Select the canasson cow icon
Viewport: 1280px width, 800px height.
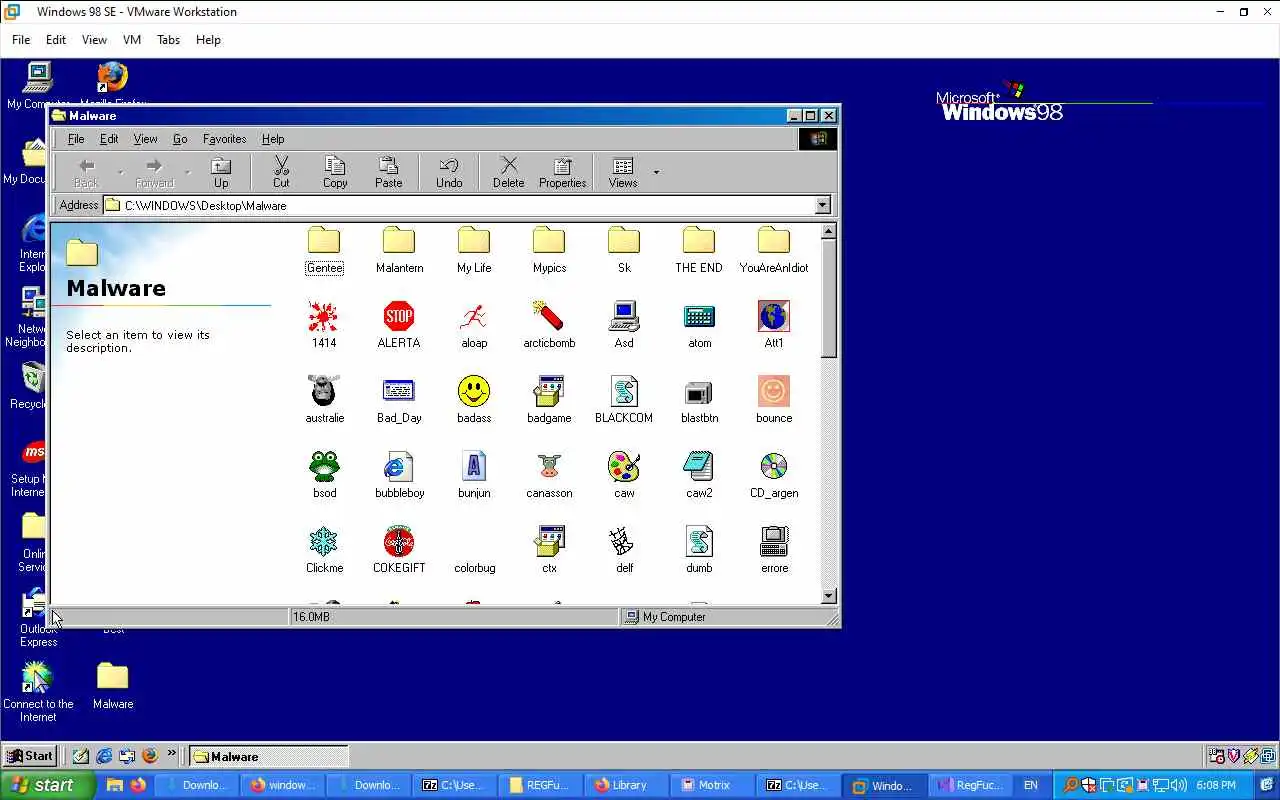click(549, 466)
